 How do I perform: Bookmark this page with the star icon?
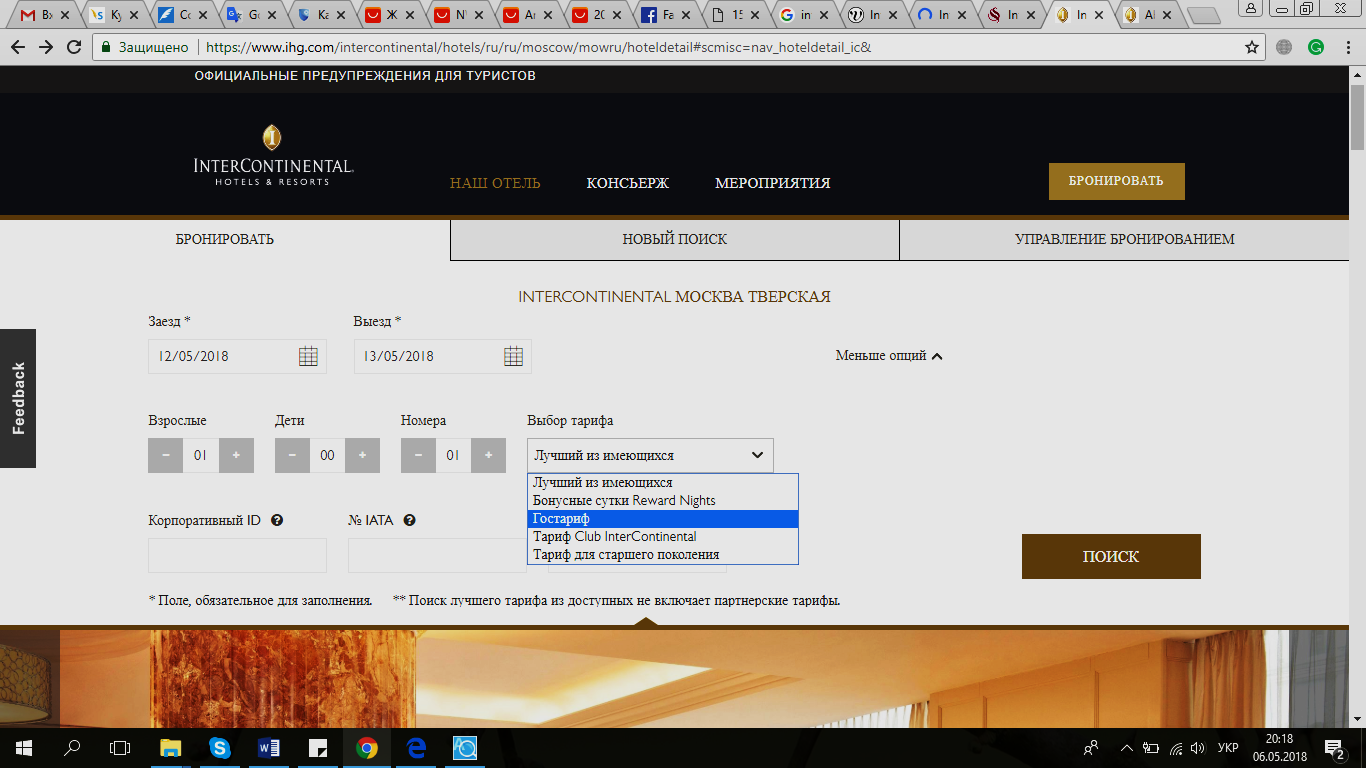(1251, 47)
